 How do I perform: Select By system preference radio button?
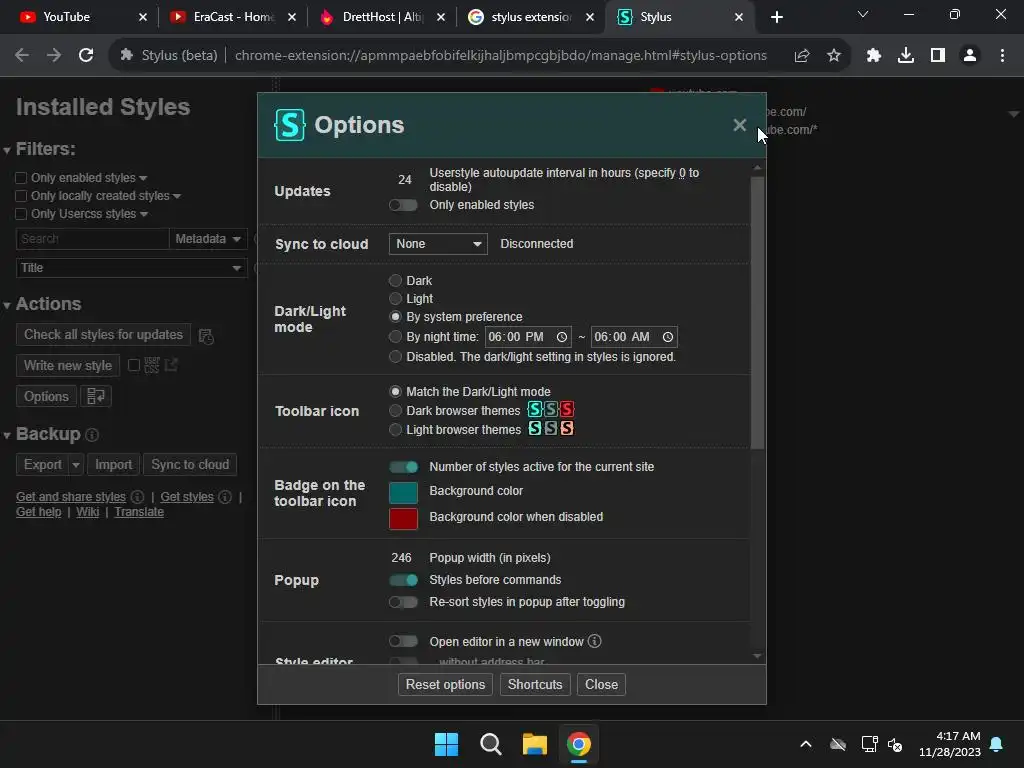[395, 317]
